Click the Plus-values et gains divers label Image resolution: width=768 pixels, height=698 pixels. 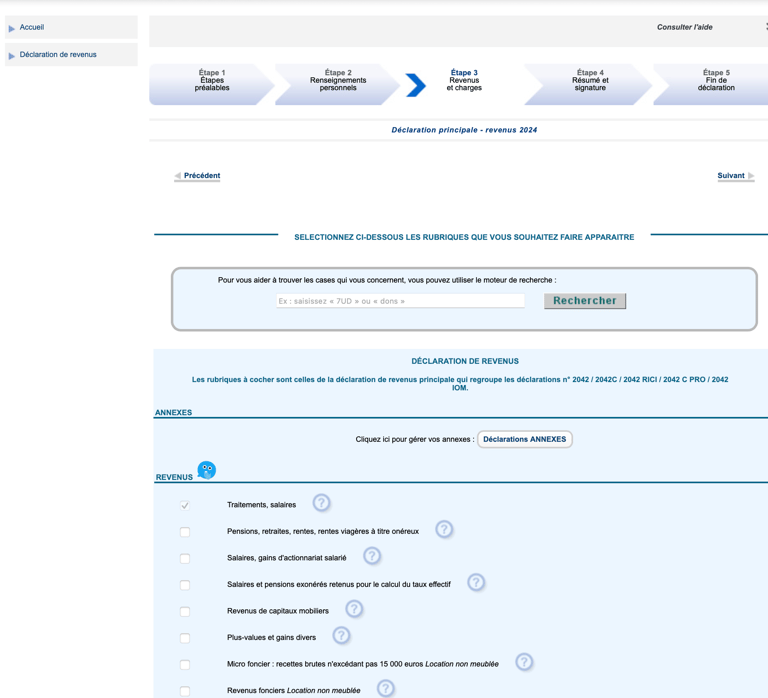271,638
